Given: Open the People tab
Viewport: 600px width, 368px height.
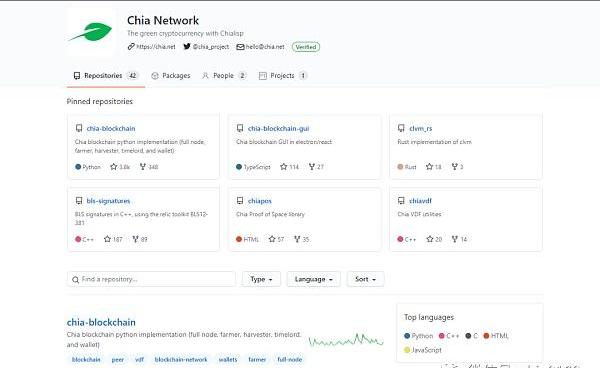Looking at the screenshot, I should pos(224,76).
